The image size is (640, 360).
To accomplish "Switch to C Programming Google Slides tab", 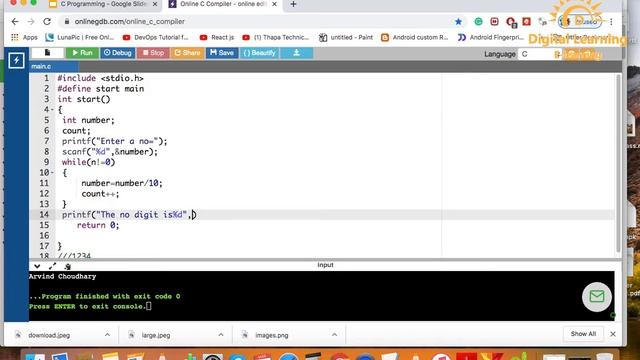I will (103, 4).
